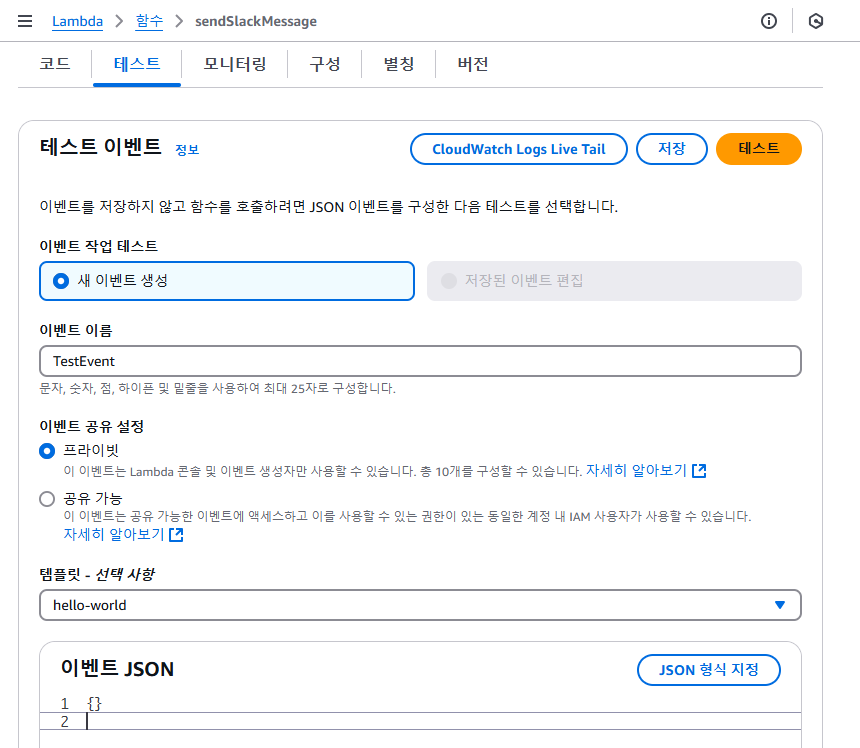Switch to the 모니터링 tab
860x748 pixels.
235,64
